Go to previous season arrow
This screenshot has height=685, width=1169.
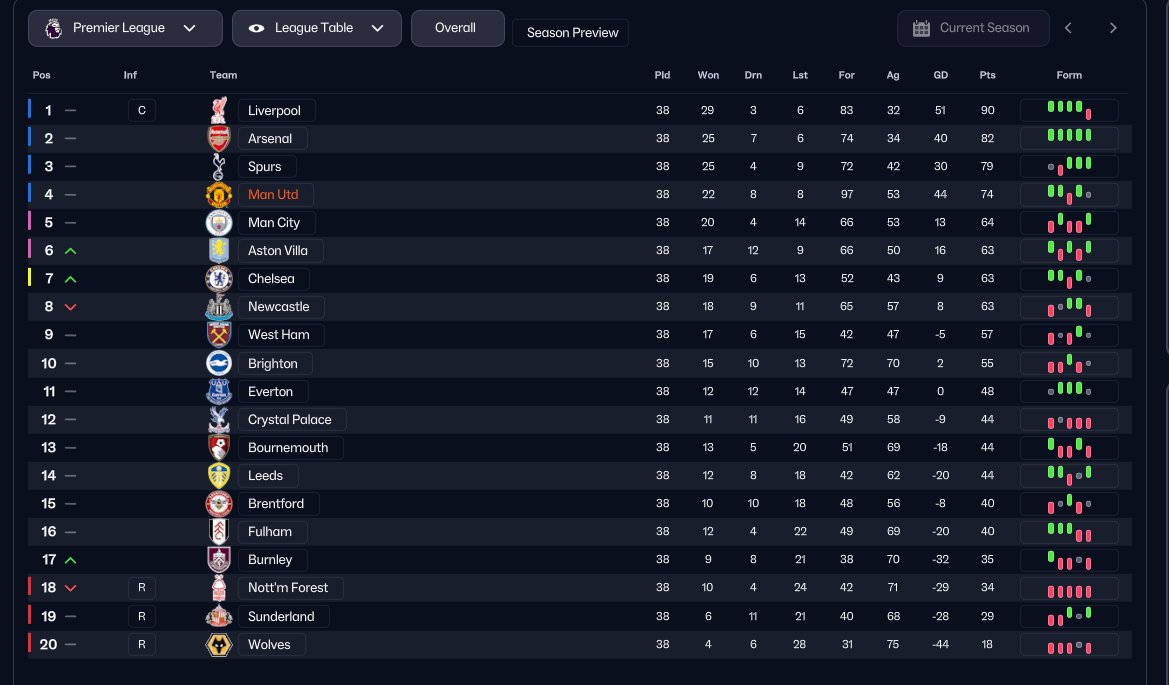1068,28
